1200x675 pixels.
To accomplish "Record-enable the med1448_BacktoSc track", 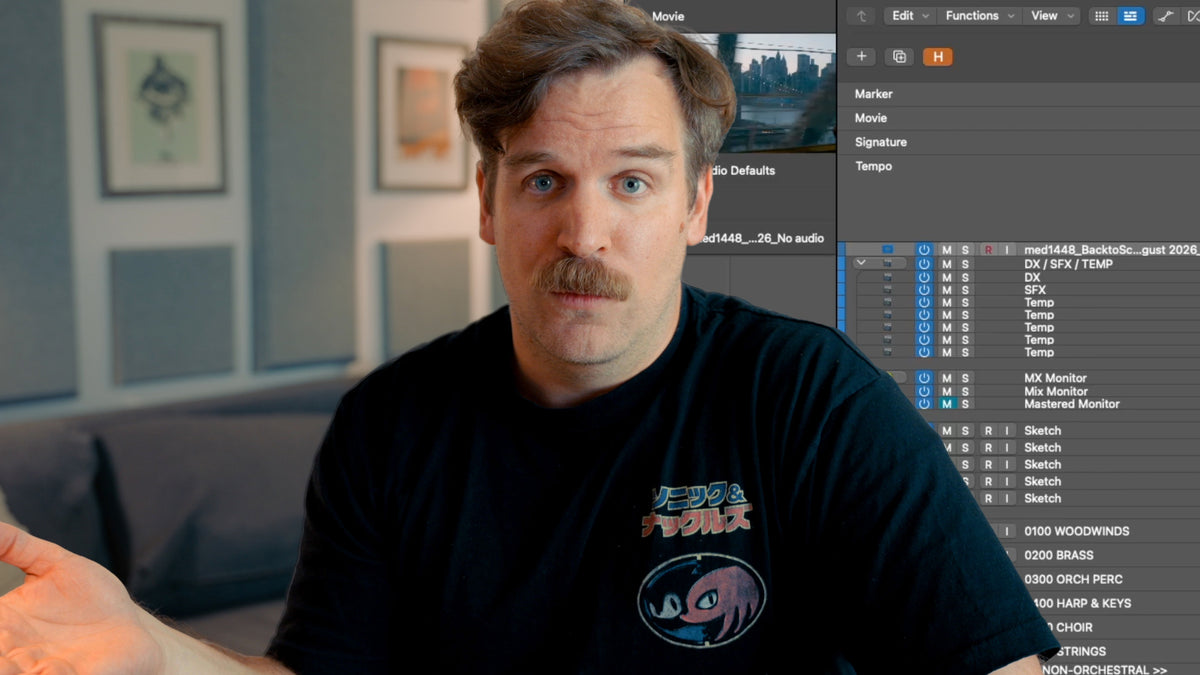I will (x=988, y=250).
